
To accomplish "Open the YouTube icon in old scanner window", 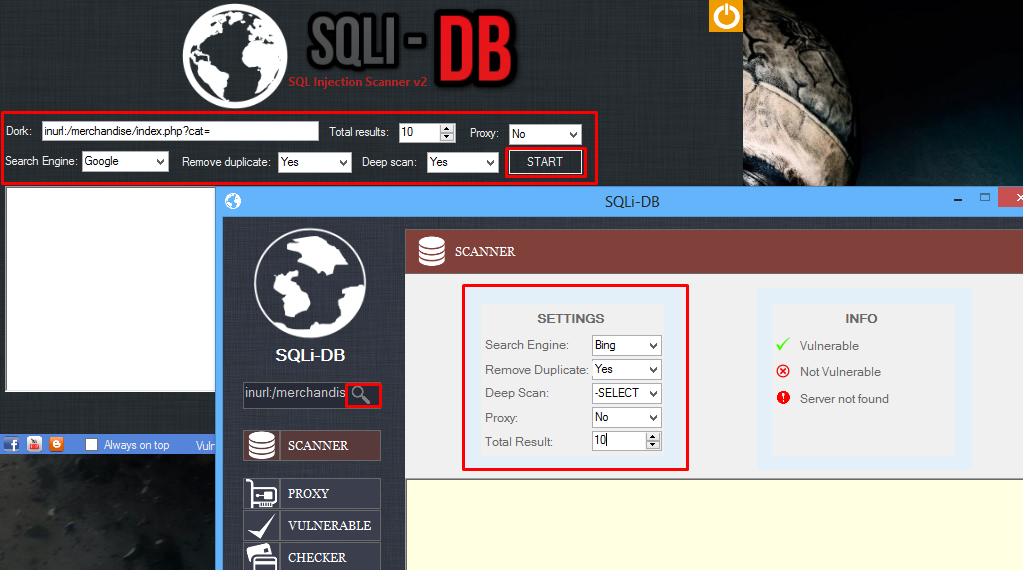I will 34,444.
